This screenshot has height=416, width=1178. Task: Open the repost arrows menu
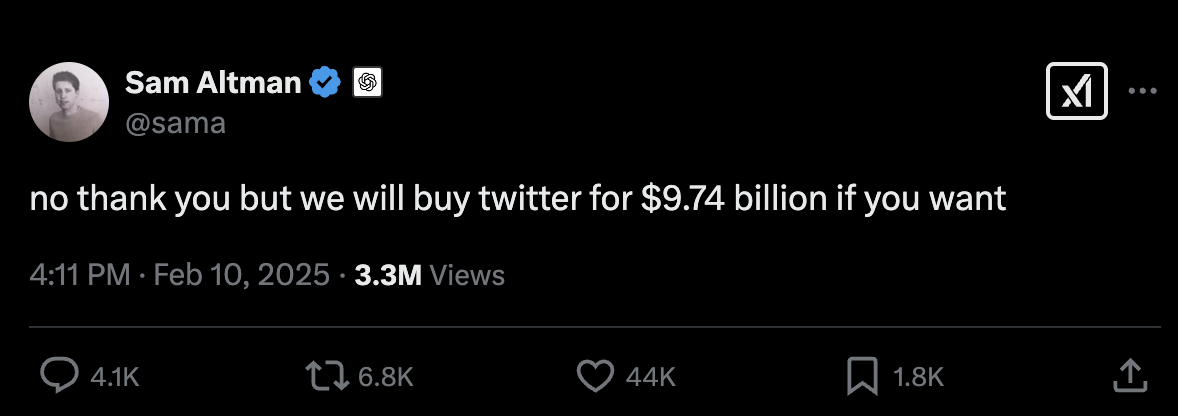[x=327, y=375]
